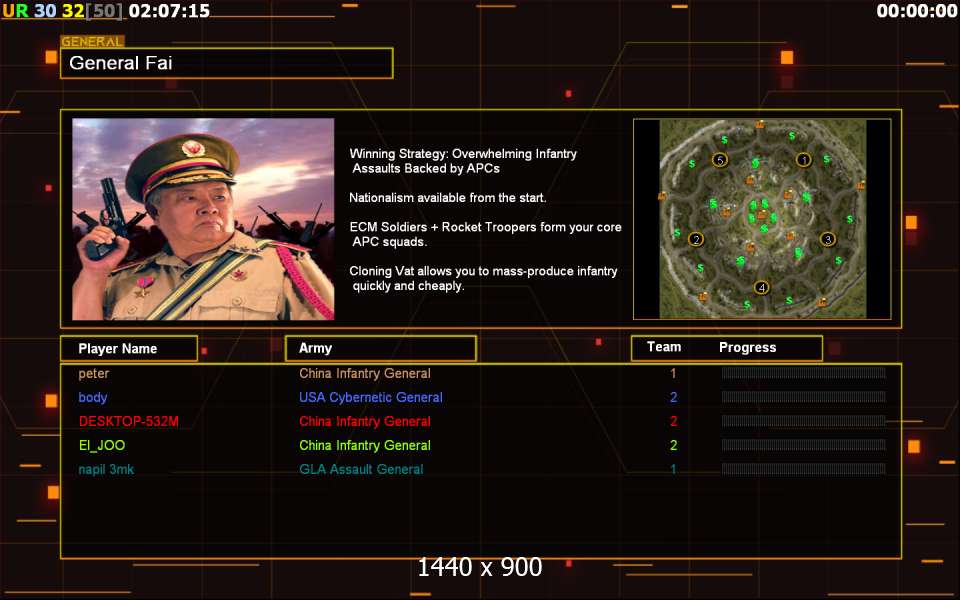Select player name El_JOO
The height and width of the screenshot is (600, 960).
pyautogui.click(x=102, y=445)
